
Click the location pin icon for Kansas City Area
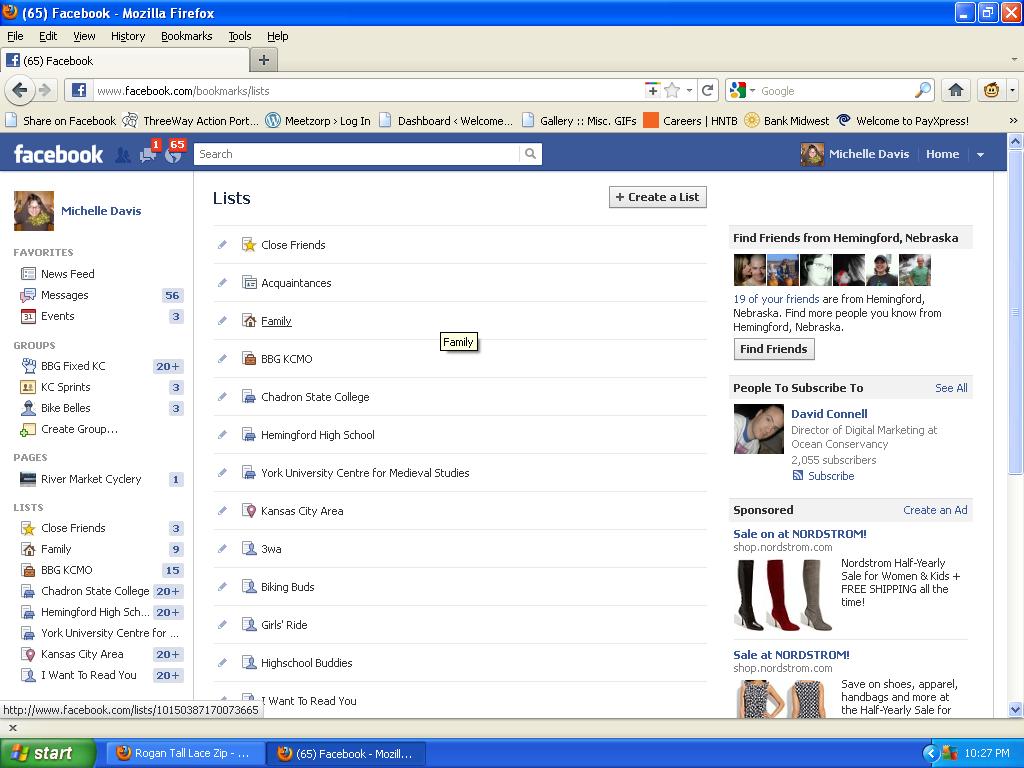click(x=249, y=511)
